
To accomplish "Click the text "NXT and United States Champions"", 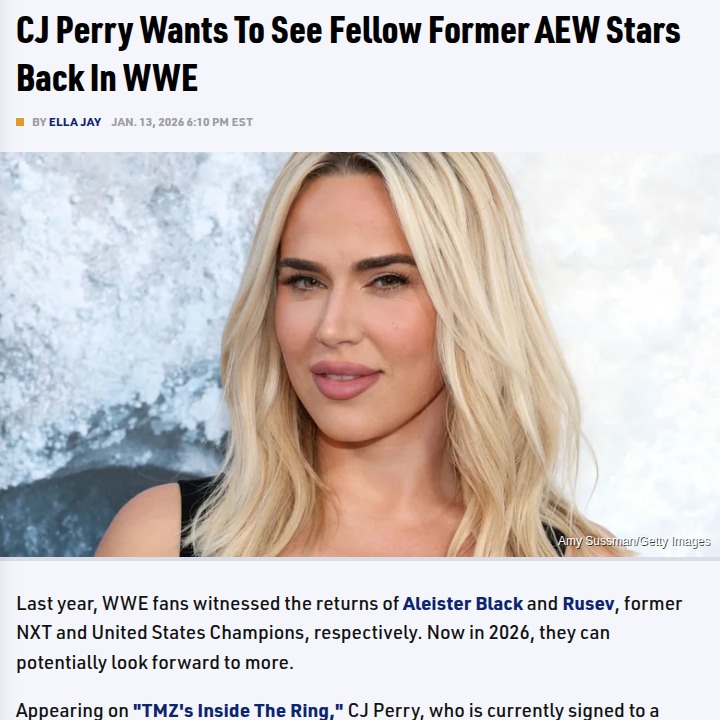I will [161, 633].
